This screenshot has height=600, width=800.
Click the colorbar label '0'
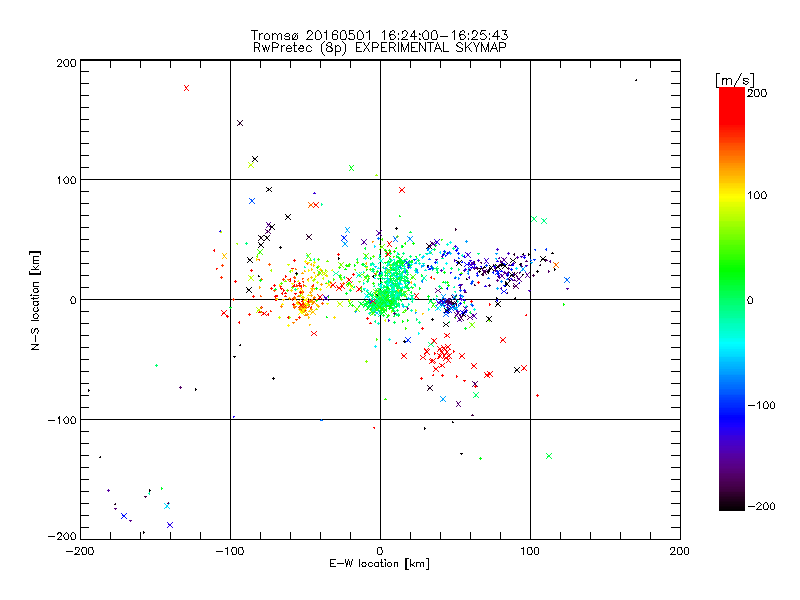[750, 300]
